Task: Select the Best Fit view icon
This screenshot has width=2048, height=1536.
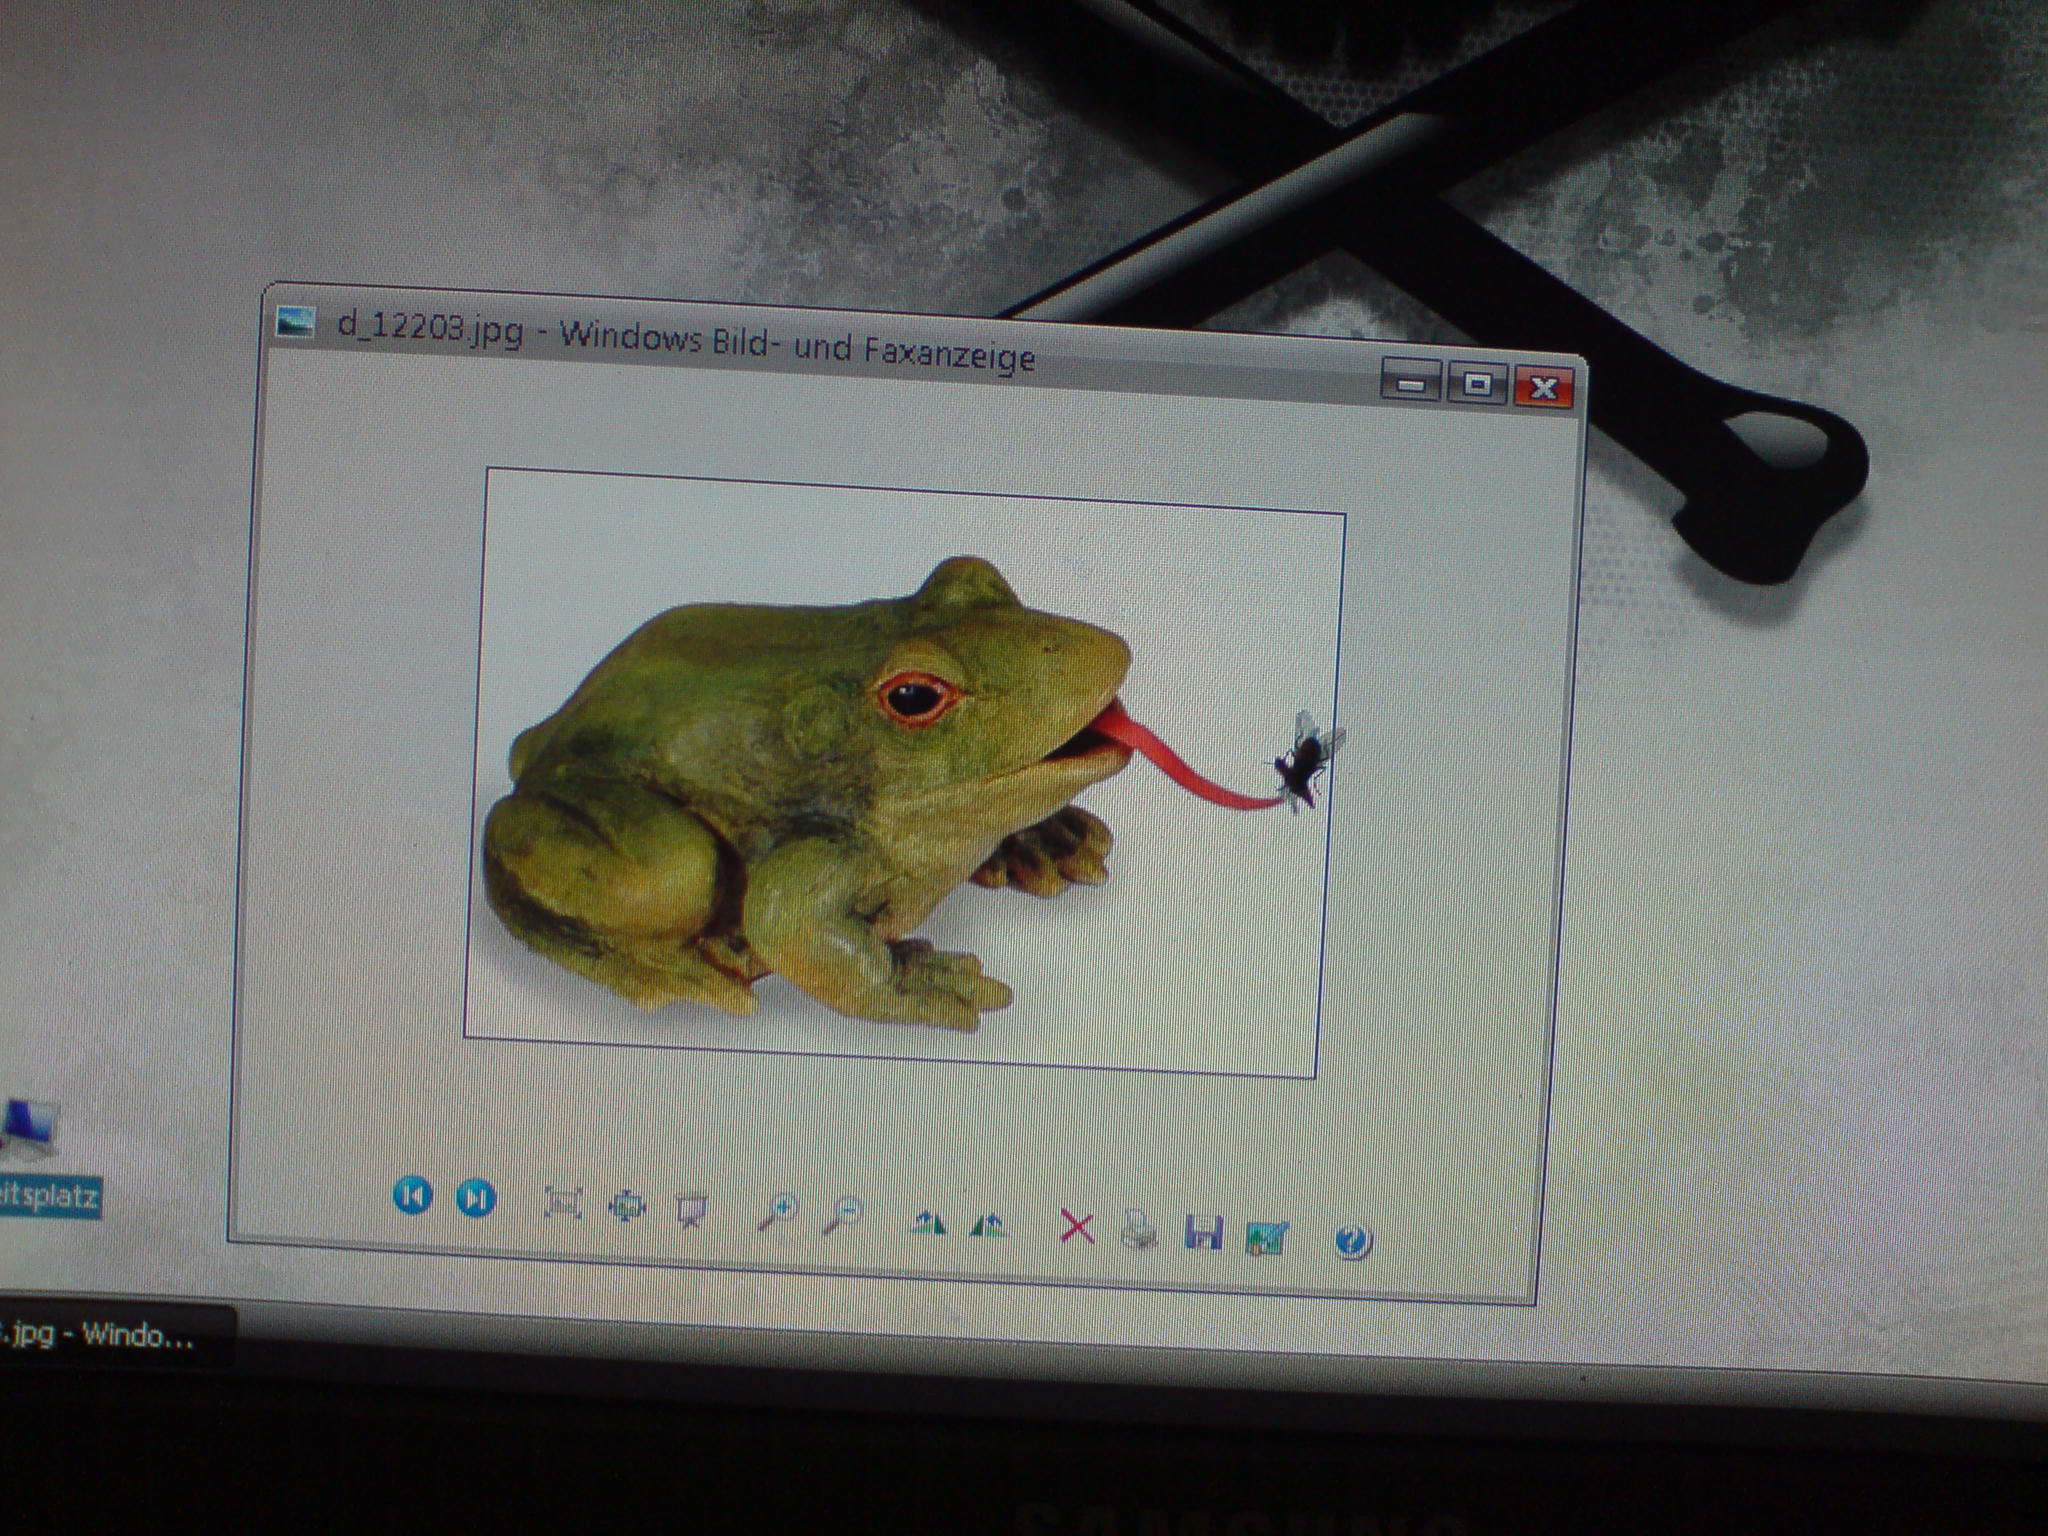Action: coord(563,1202)
